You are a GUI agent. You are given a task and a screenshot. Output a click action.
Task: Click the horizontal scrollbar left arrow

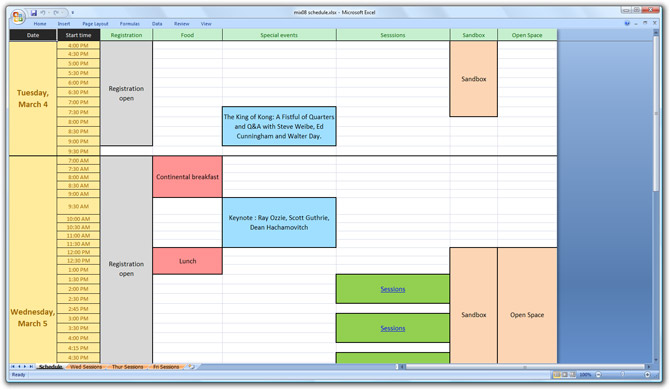point(402,367)
